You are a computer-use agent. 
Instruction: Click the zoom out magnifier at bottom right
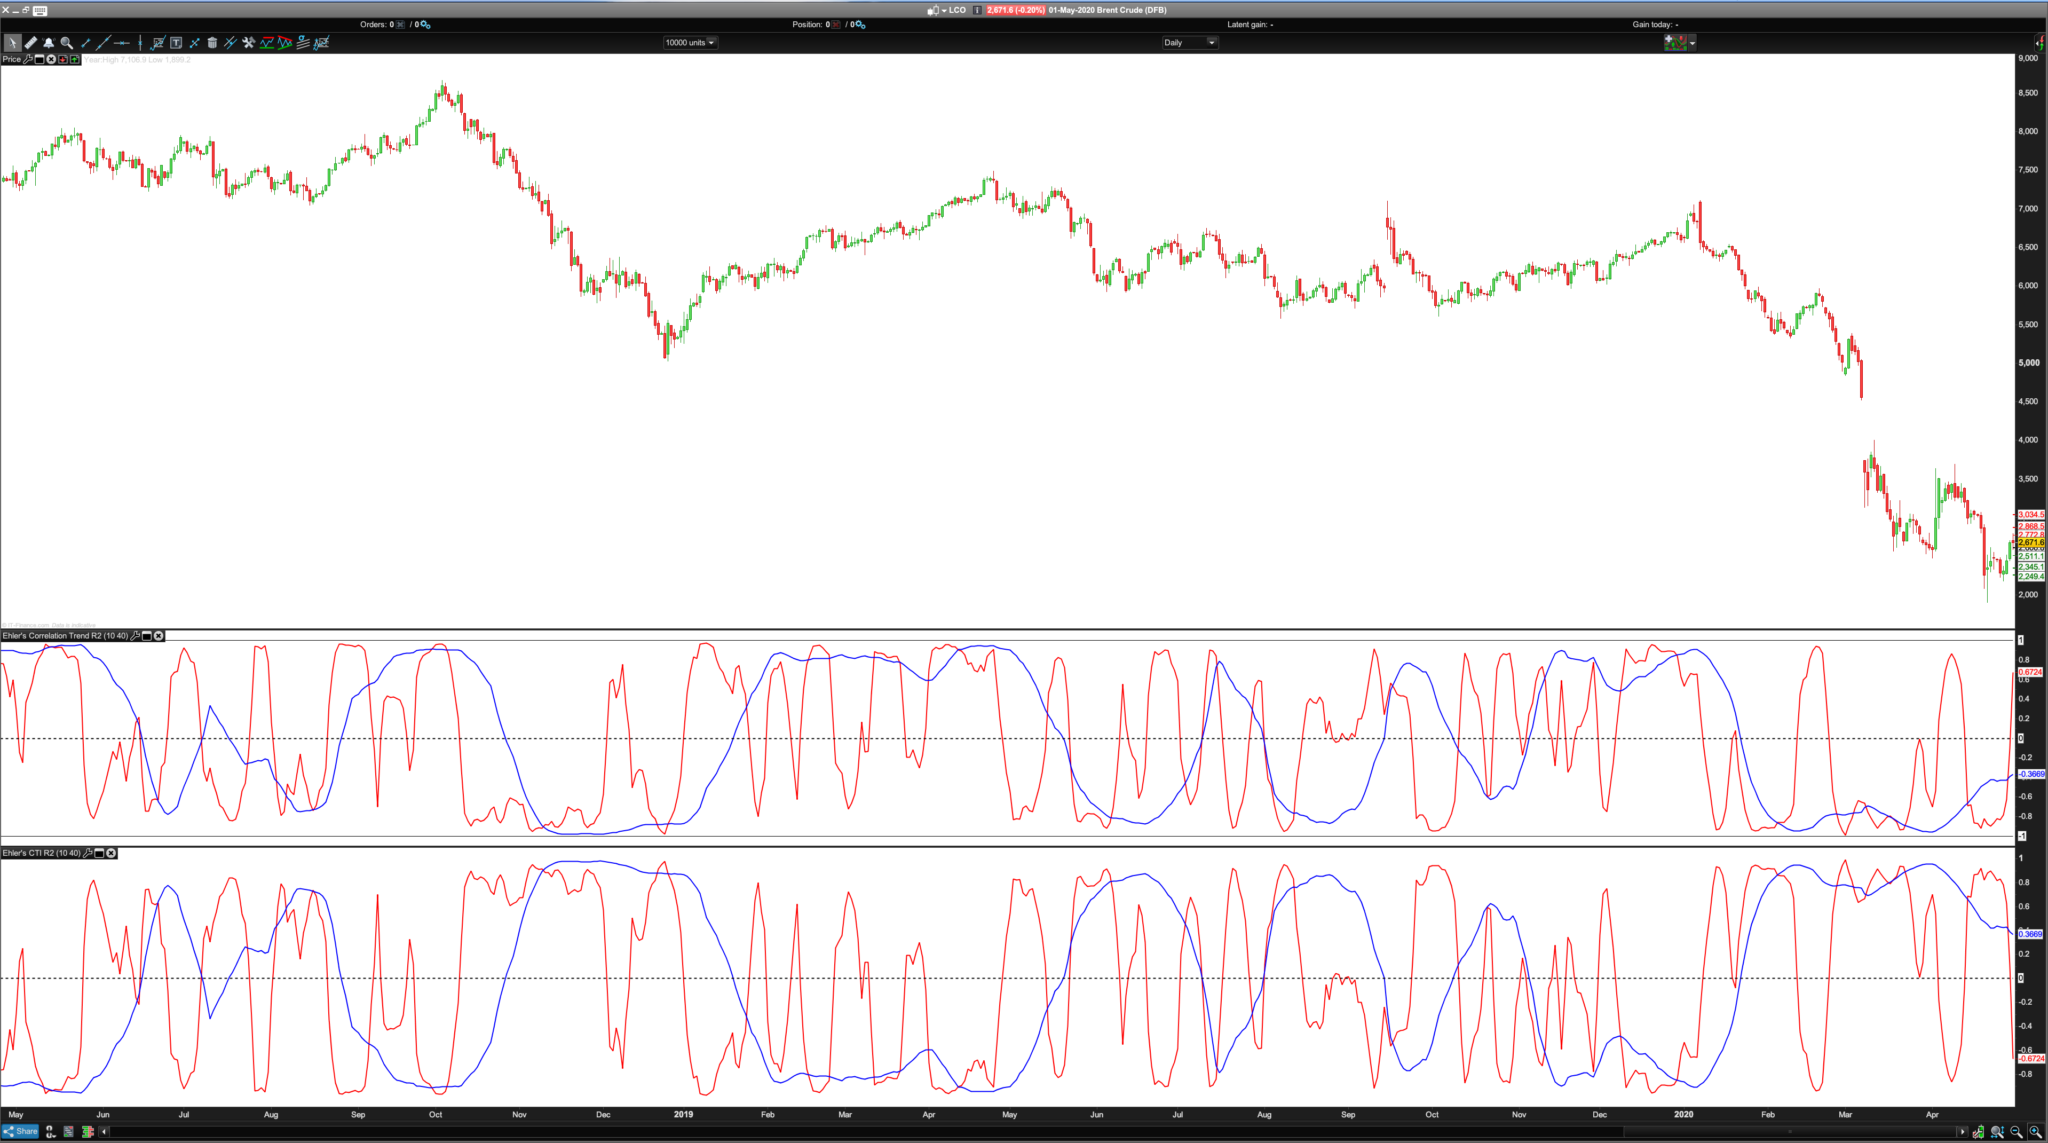(x=2016, y=1132)
